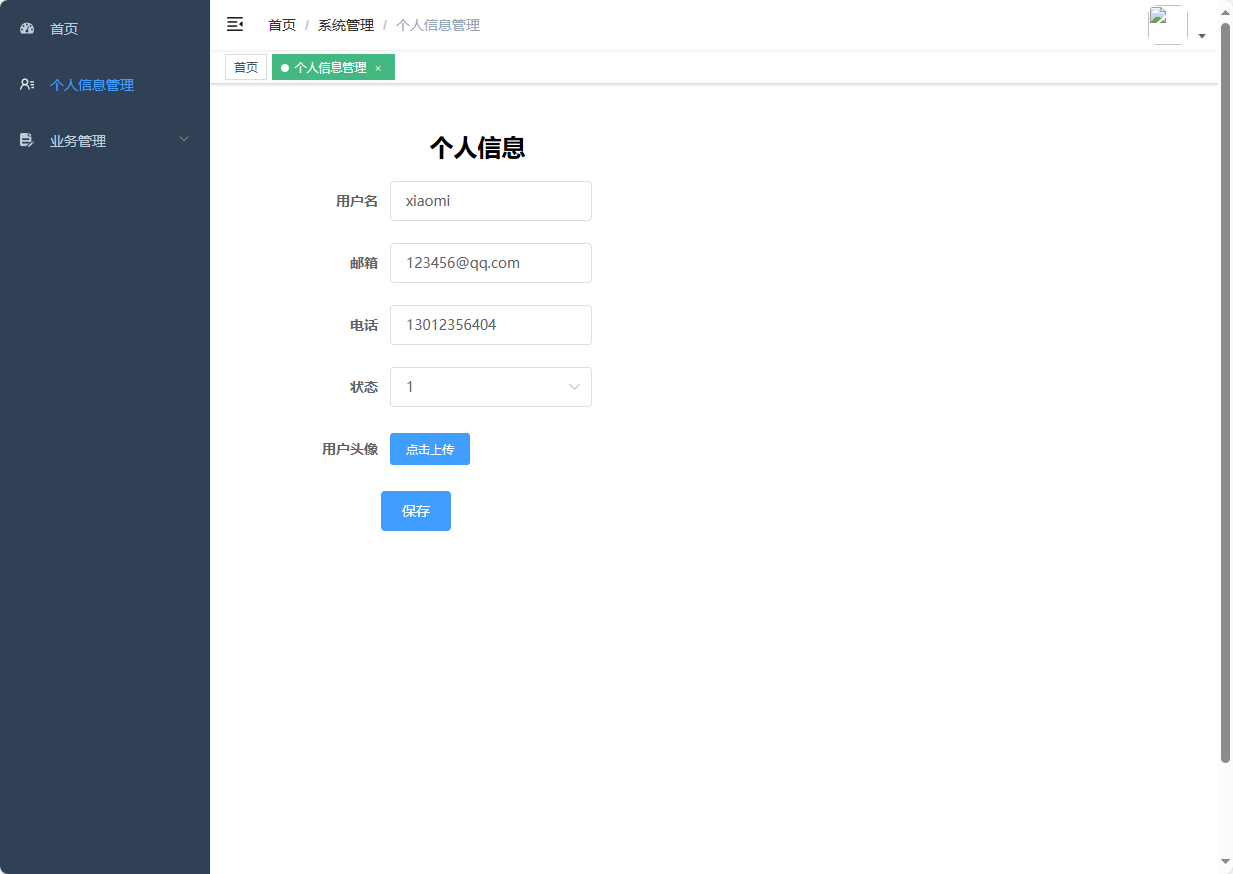Click the scroll-up arrow on the scrollbar
Viewport: 1233px width, 874px height.
pyautogui.click(x=1224, y=12)
